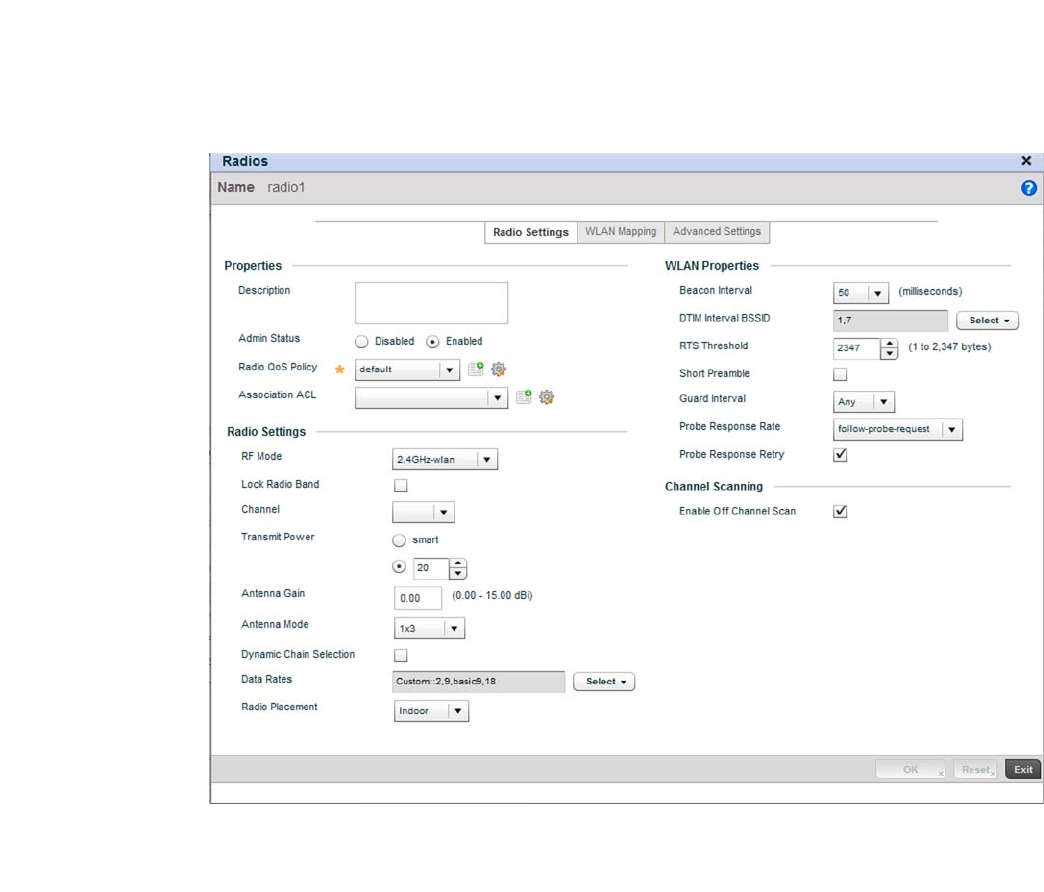Click the greyed Reset button
Image resolution: width=1044 pixels, height=892 pixels.
pyautogui.click(x=975, y=770)
